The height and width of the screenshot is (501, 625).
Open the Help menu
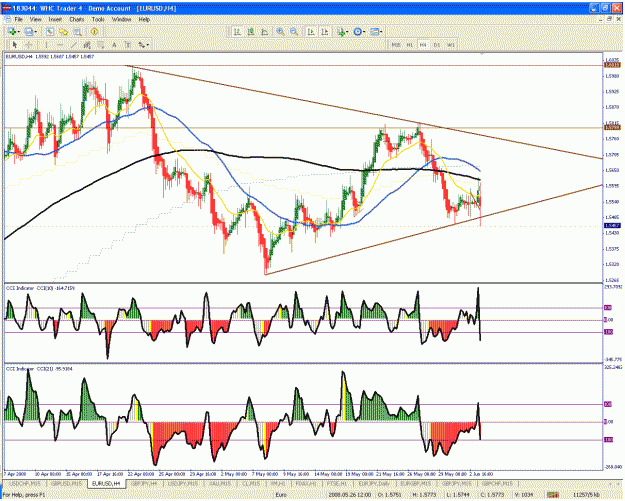(144, 19)
